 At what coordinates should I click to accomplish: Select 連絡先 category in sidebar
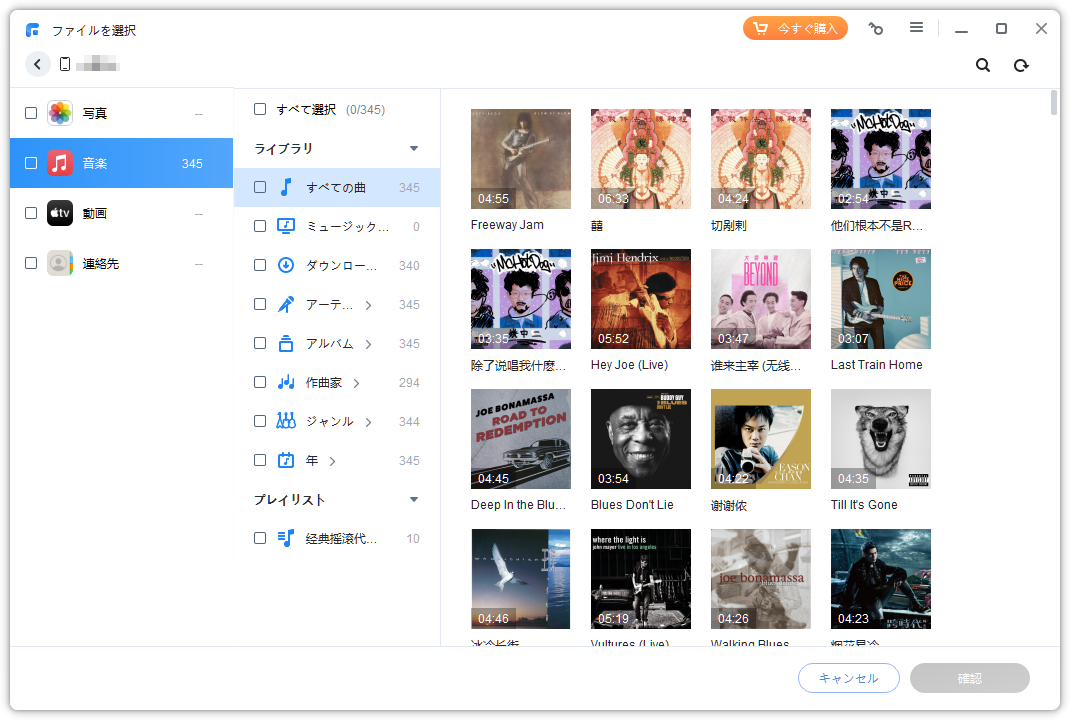coord(121,263)
